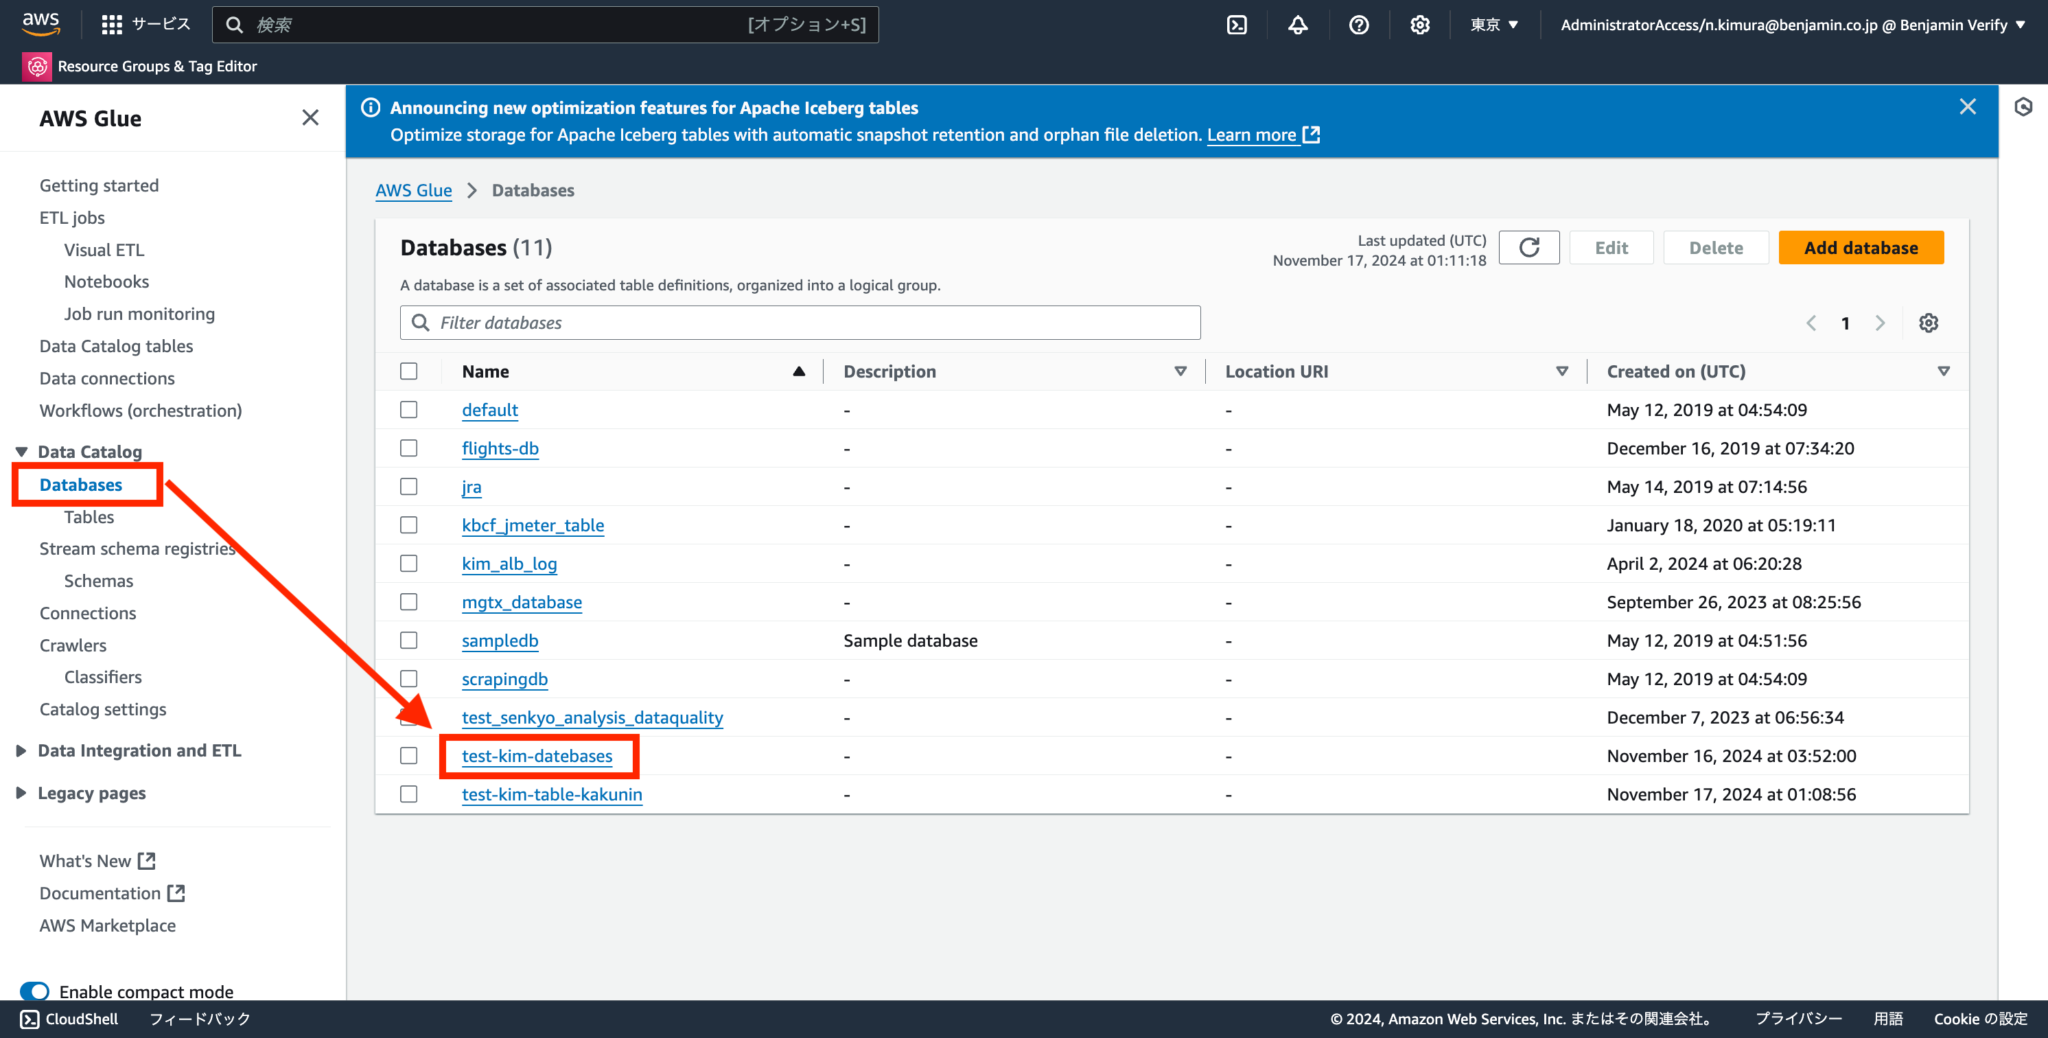Click the AWS home logo
Image resolution: width=2048 pixels, height=1038 pixels.
(40, 22)
